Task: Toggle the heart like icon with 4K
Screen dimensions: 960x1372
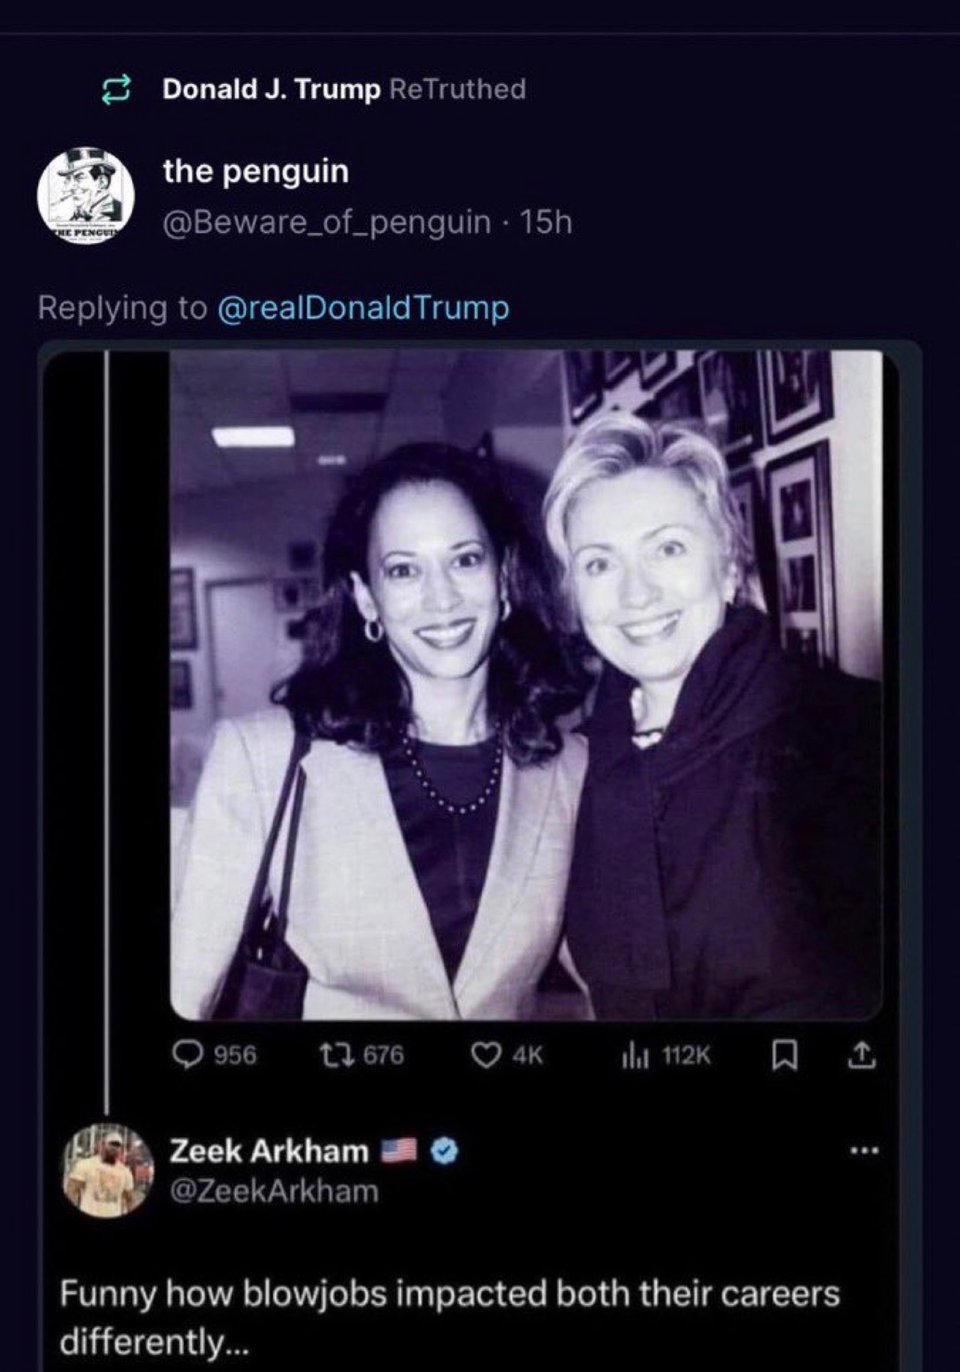Action: click(485, 1055)
